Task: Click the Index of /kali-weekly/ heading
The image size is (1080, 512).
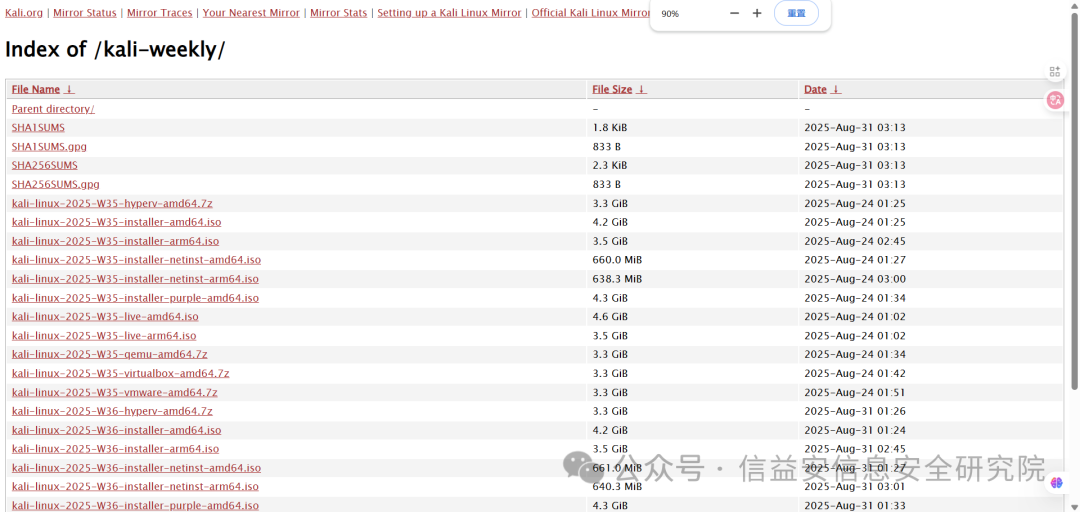Action: coord(115,50)
